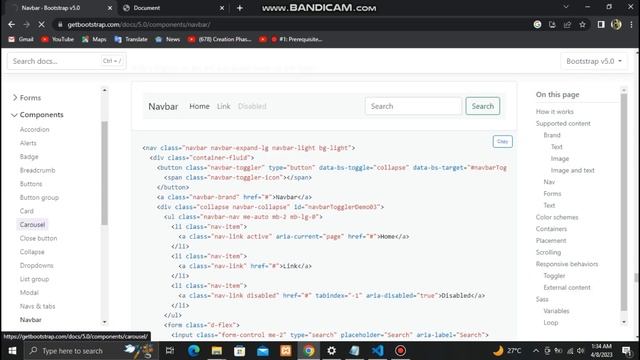The height and width of the screenshot is (360, 640).
Task: Open the Translate bookmark
Action: 131,39
